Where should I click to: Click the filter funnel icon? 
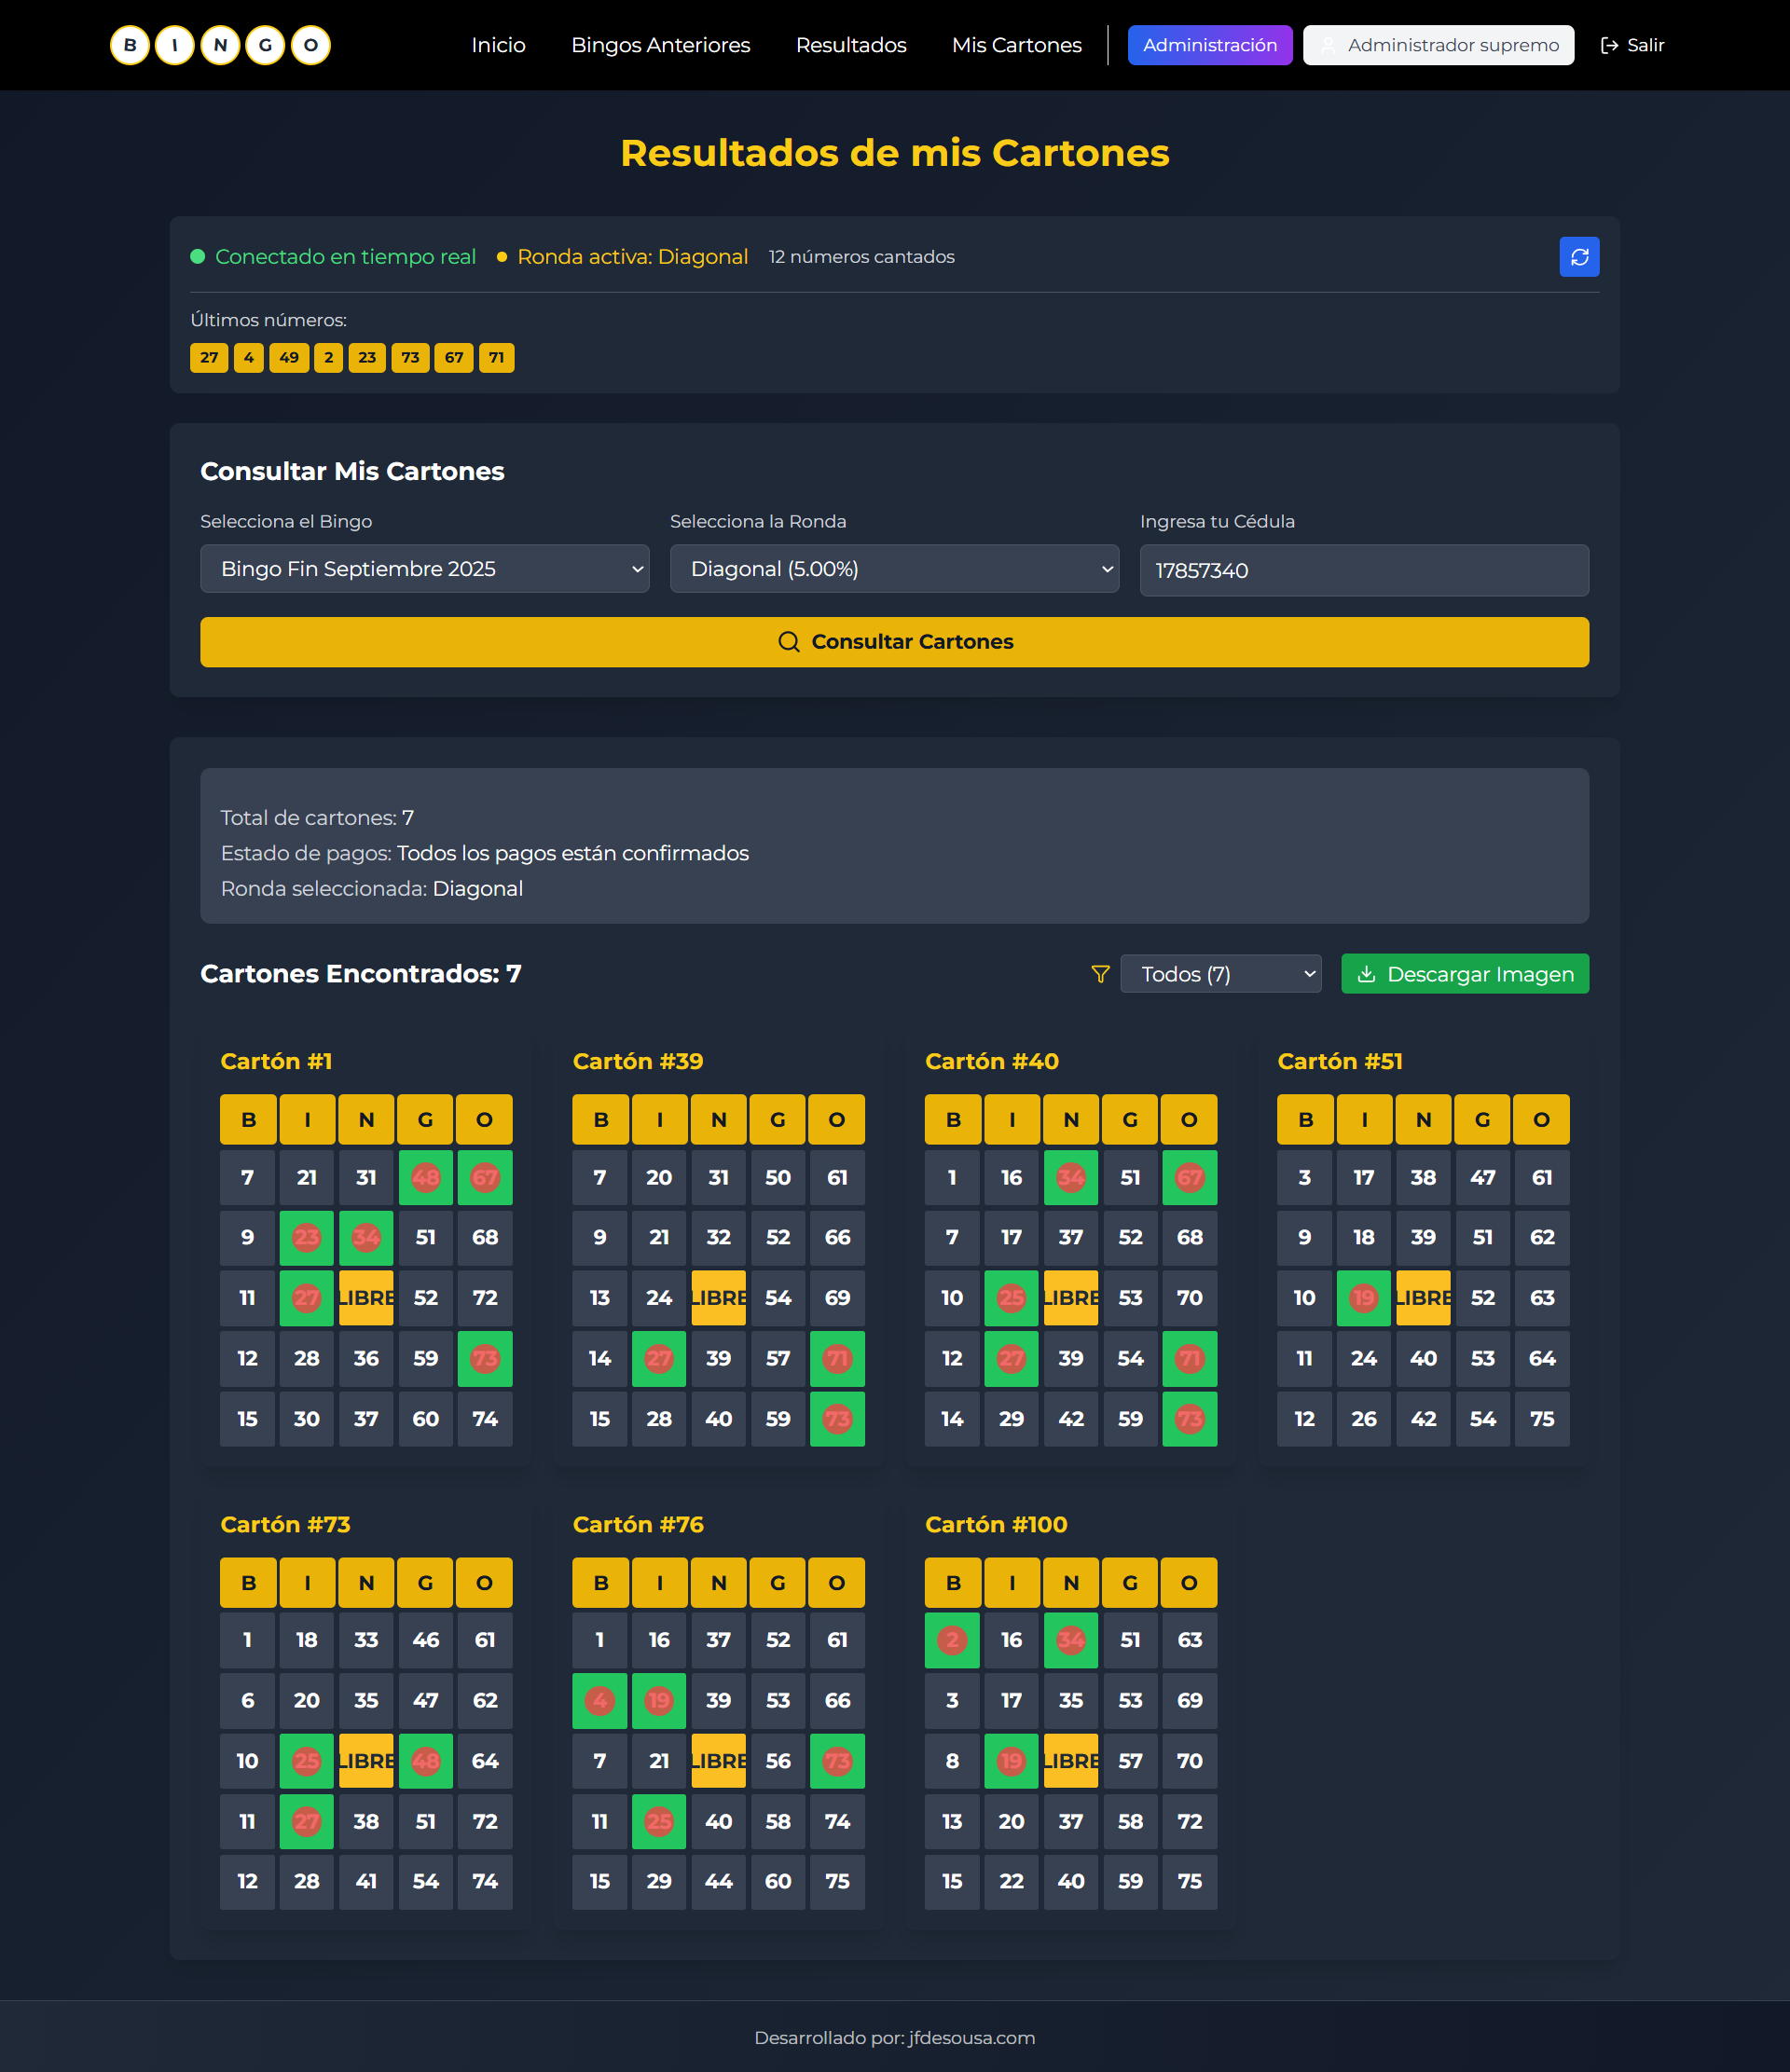(1100, 974)
